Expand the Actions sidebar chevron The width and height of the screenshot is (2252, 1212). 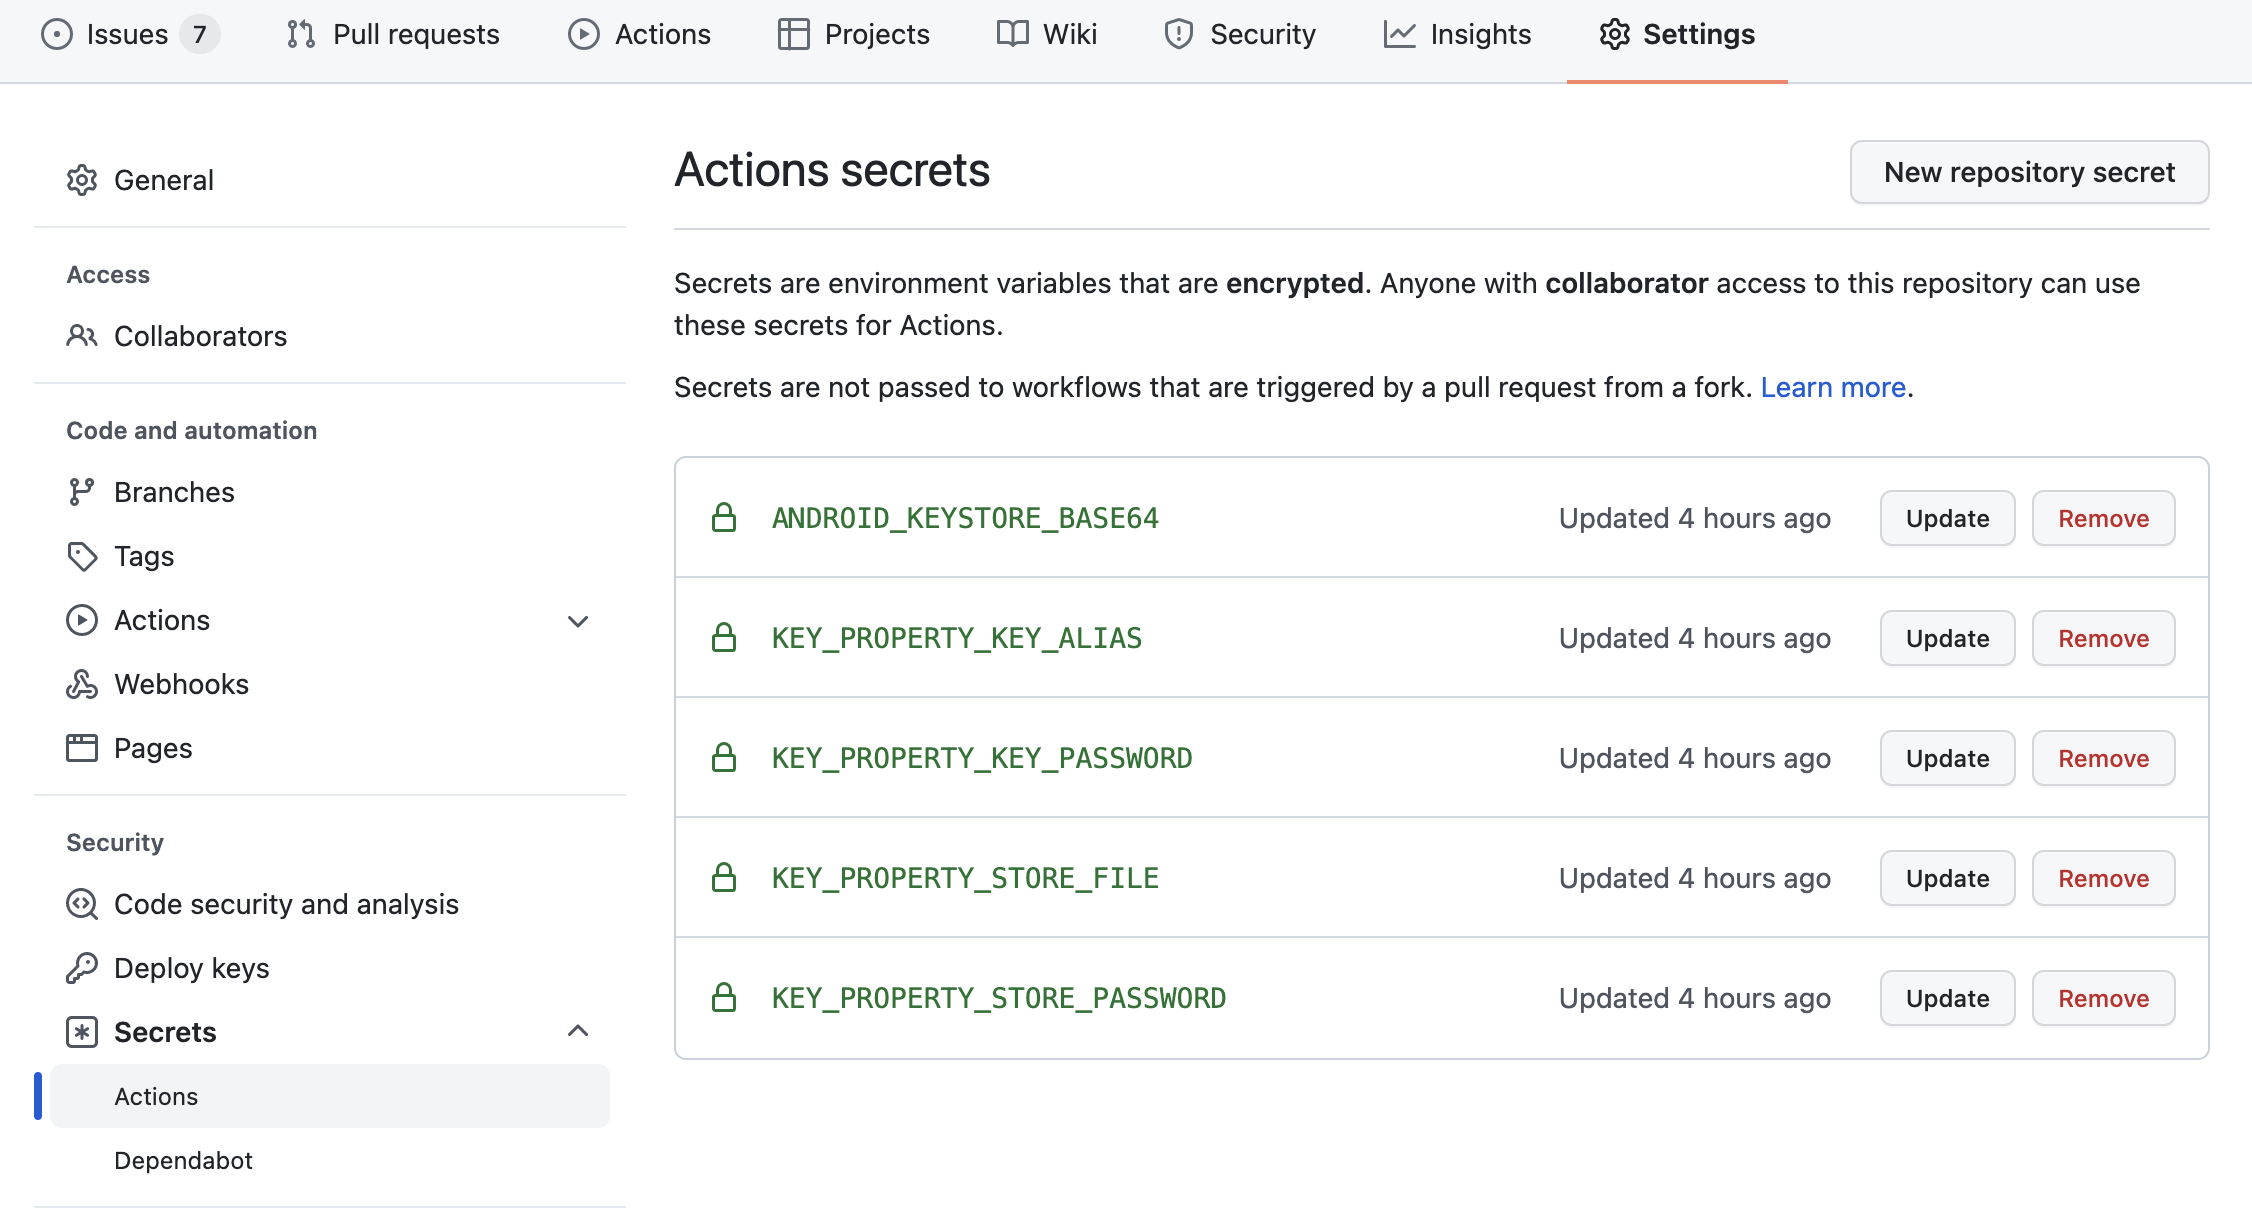[578, 621]
